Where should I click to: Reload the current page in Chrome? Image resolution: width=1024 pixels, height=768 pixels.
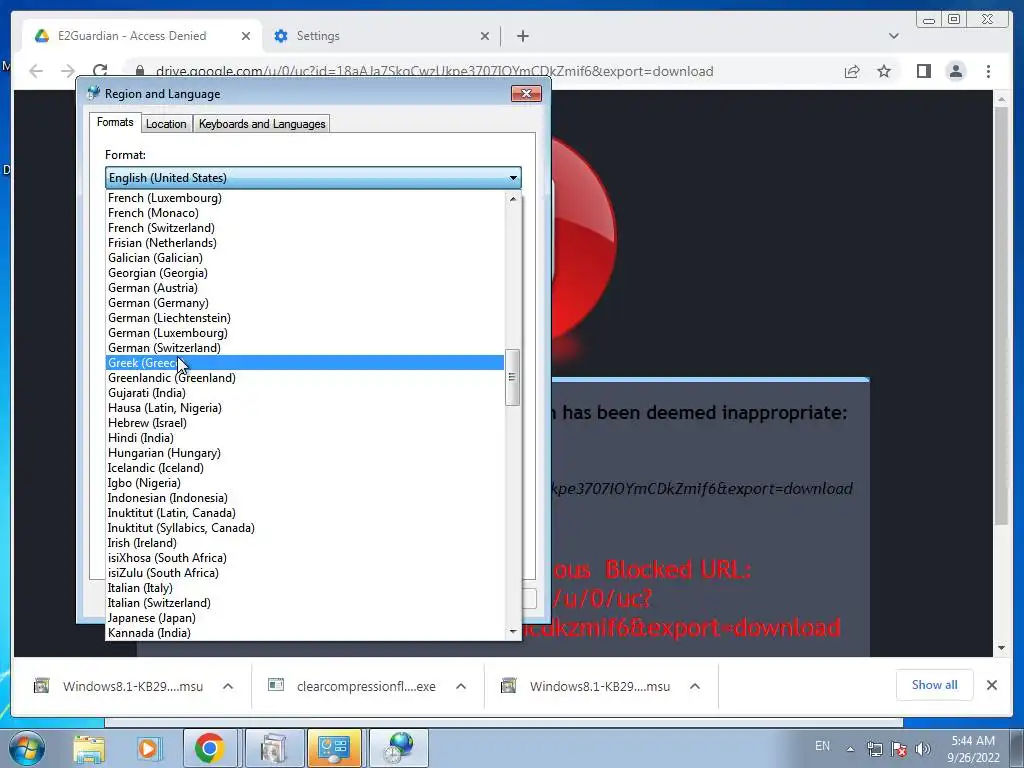pos(100,71)
